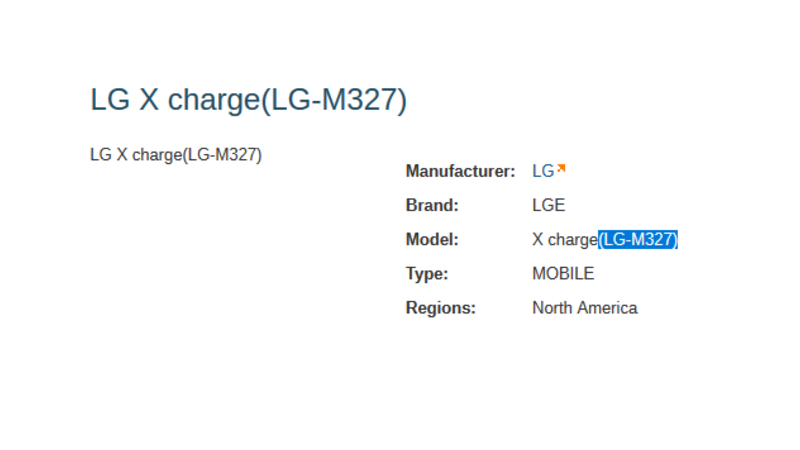Click the word 'North' in the region value
This screenshot has height=450, width=800.
553,307
